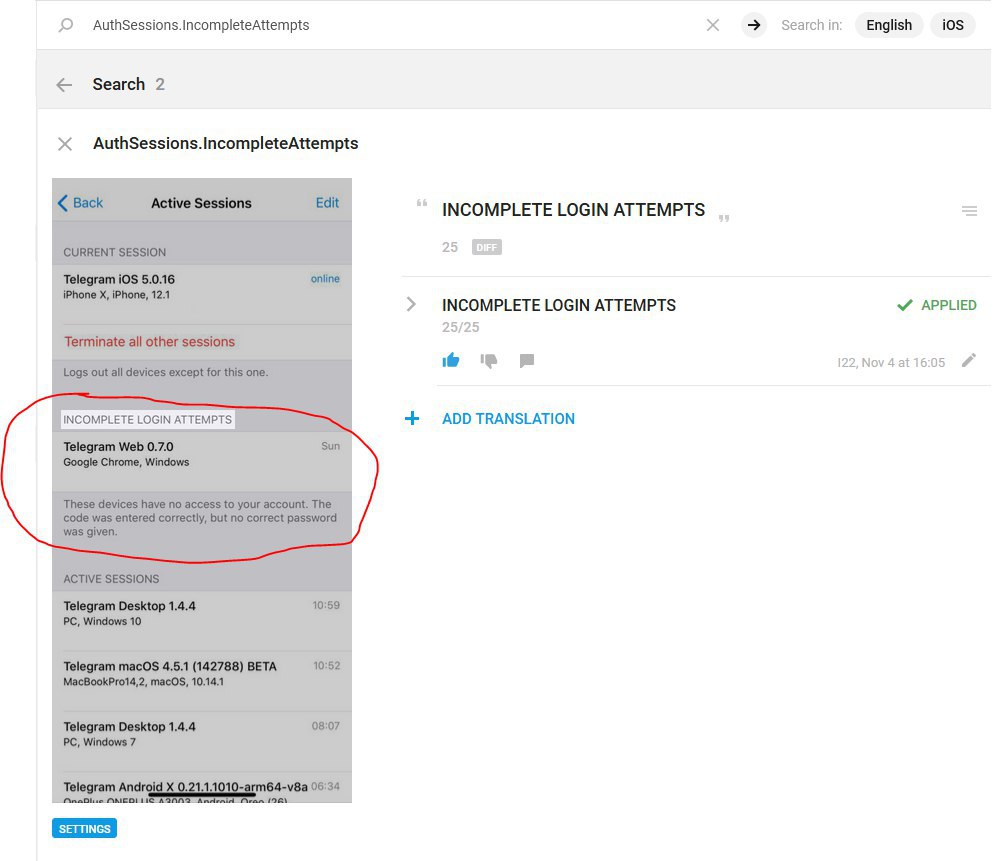Click the Search breadcrumb label

coord(119,85)
